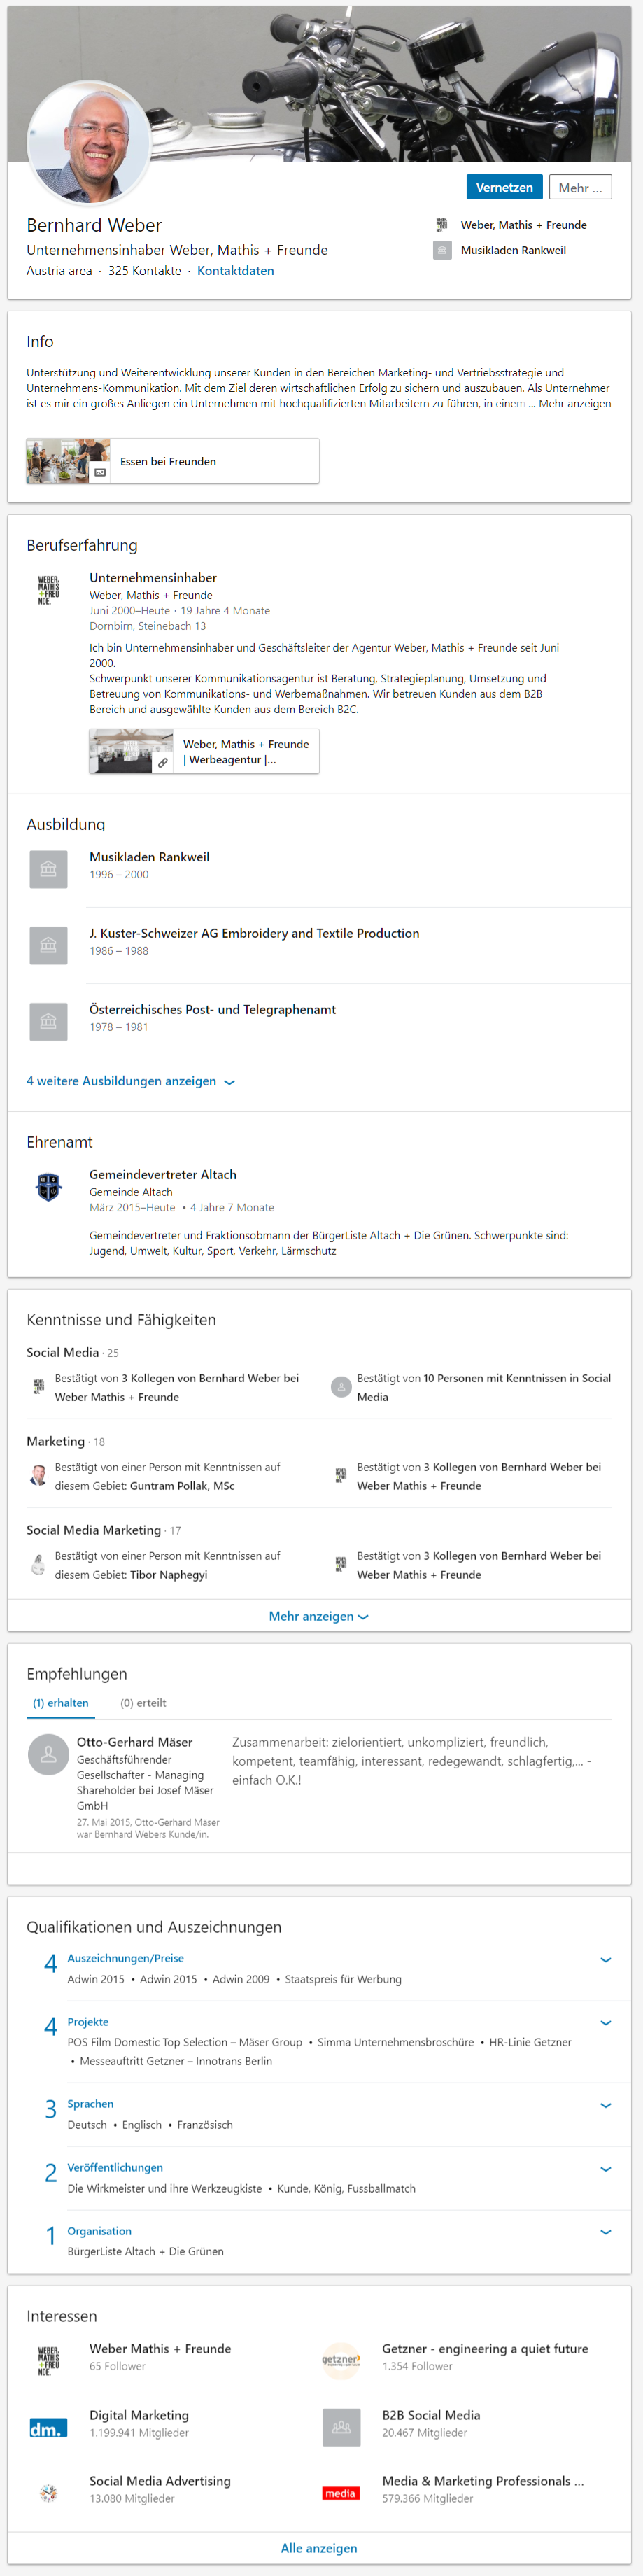The image size is (643, 2576).
Task: Click the Vernetzen button
Action: (504, 187)
